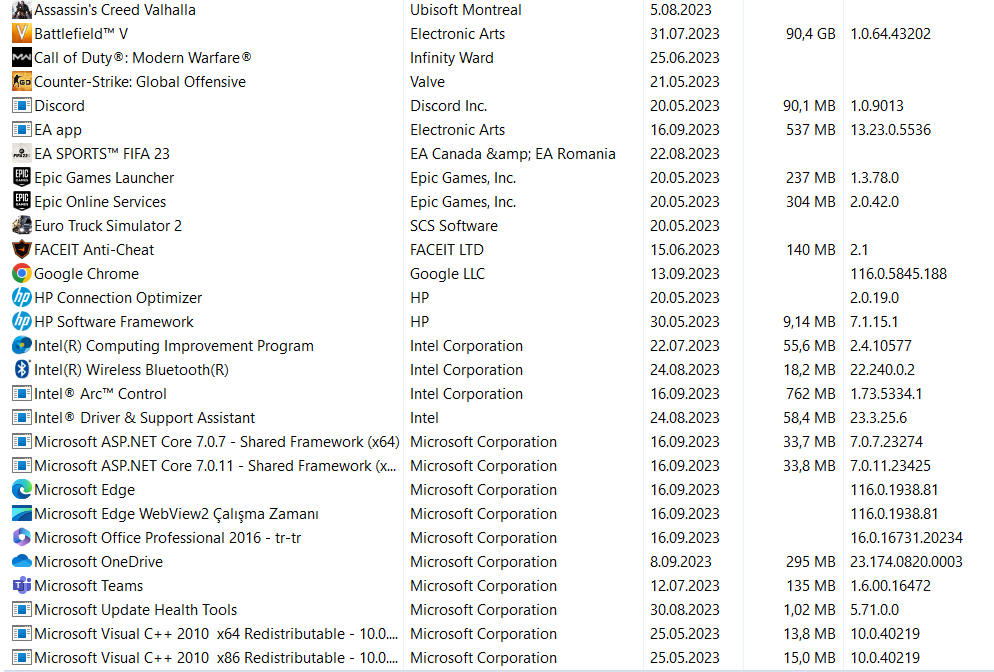Screen dimensions: 994x672
Task: Select the EA app name text
Action: click(x=58, y=130)
